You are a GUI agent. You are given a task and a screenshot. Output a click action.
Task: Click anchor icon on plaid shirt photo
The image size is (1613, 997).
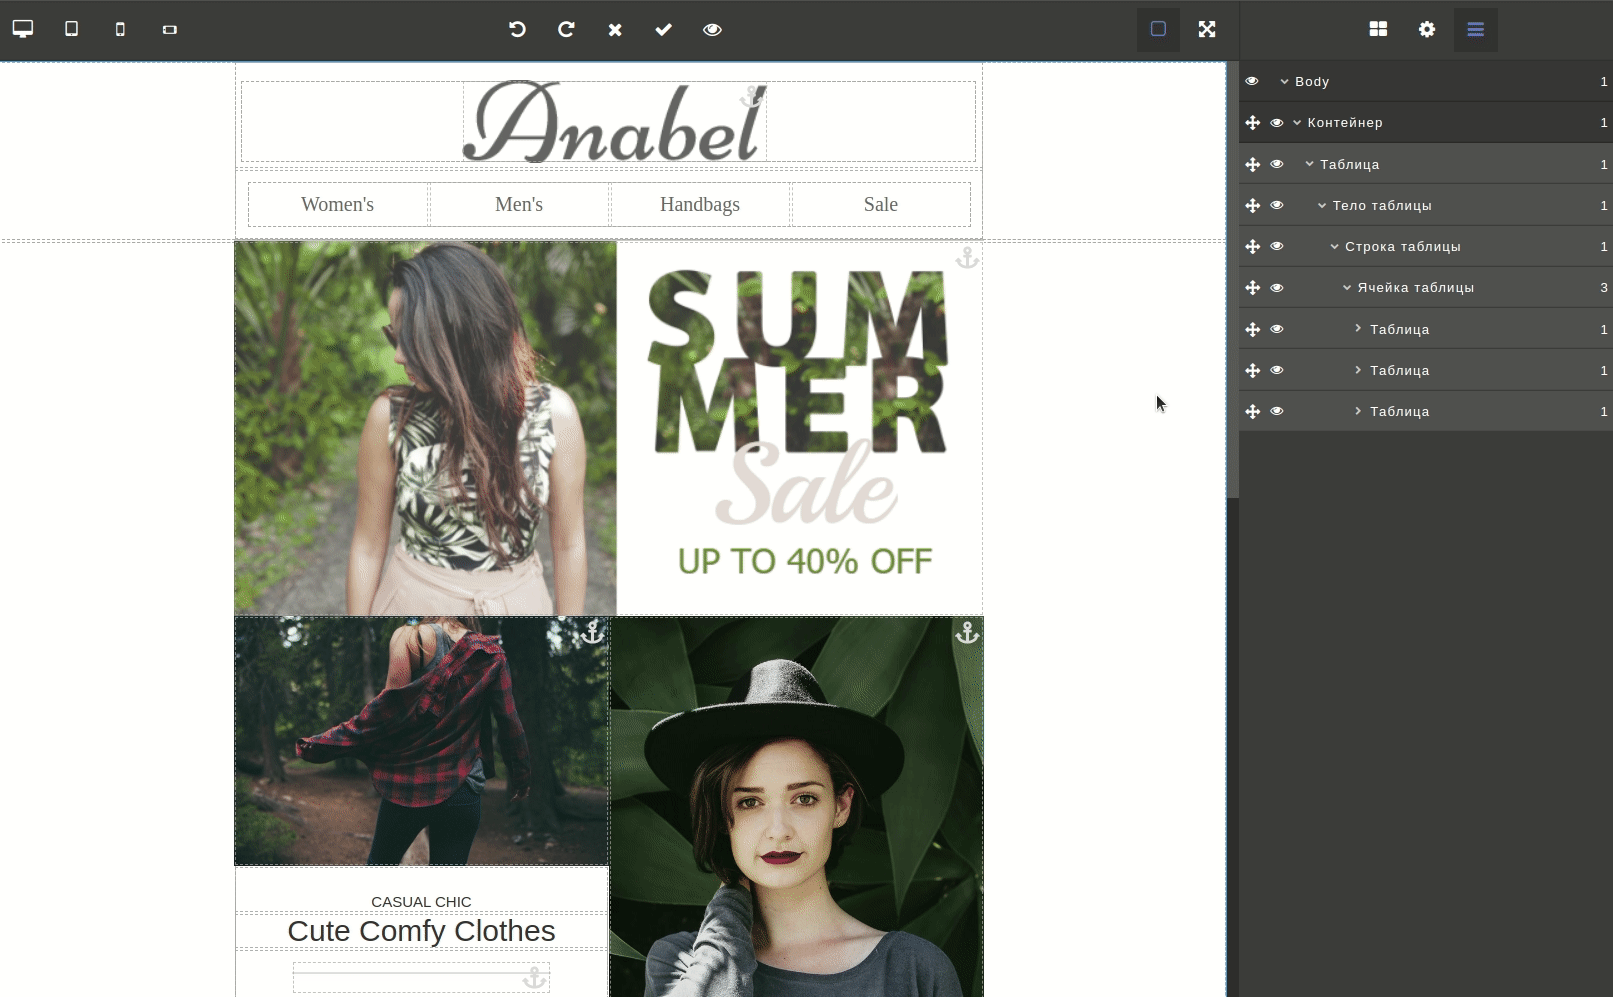point(593,632)
